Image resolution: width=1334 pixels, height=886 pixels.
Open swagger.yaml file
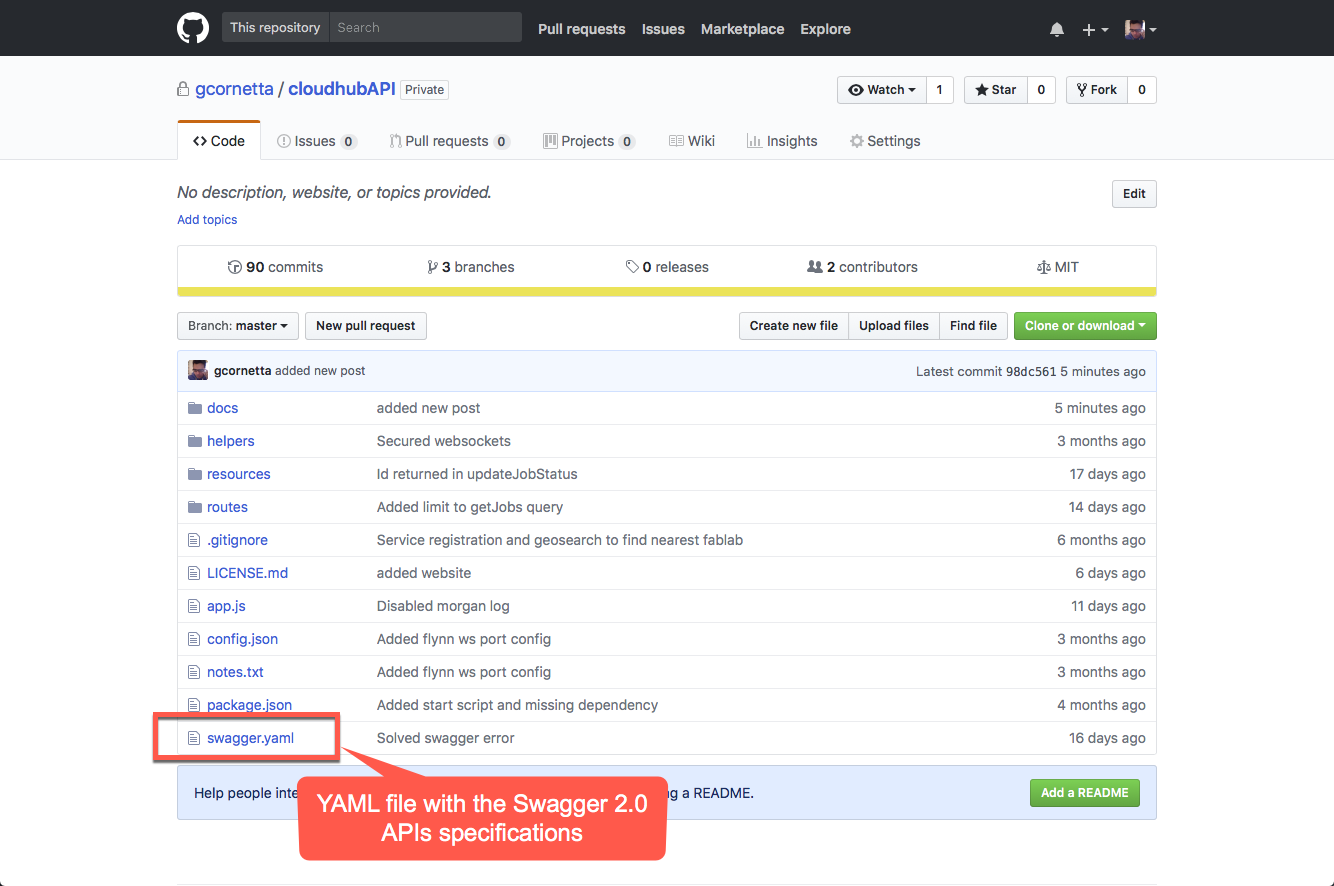coord(250,738)
